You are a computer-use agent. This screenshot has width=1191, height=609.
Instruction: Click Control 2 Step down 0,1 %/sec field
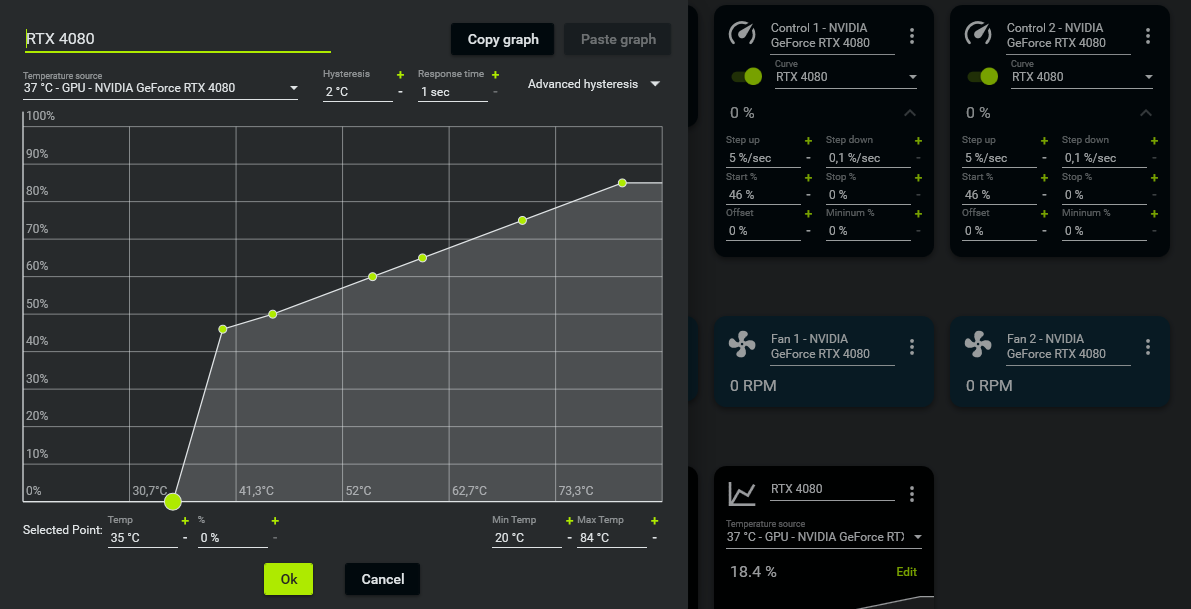click(1104, 158)
